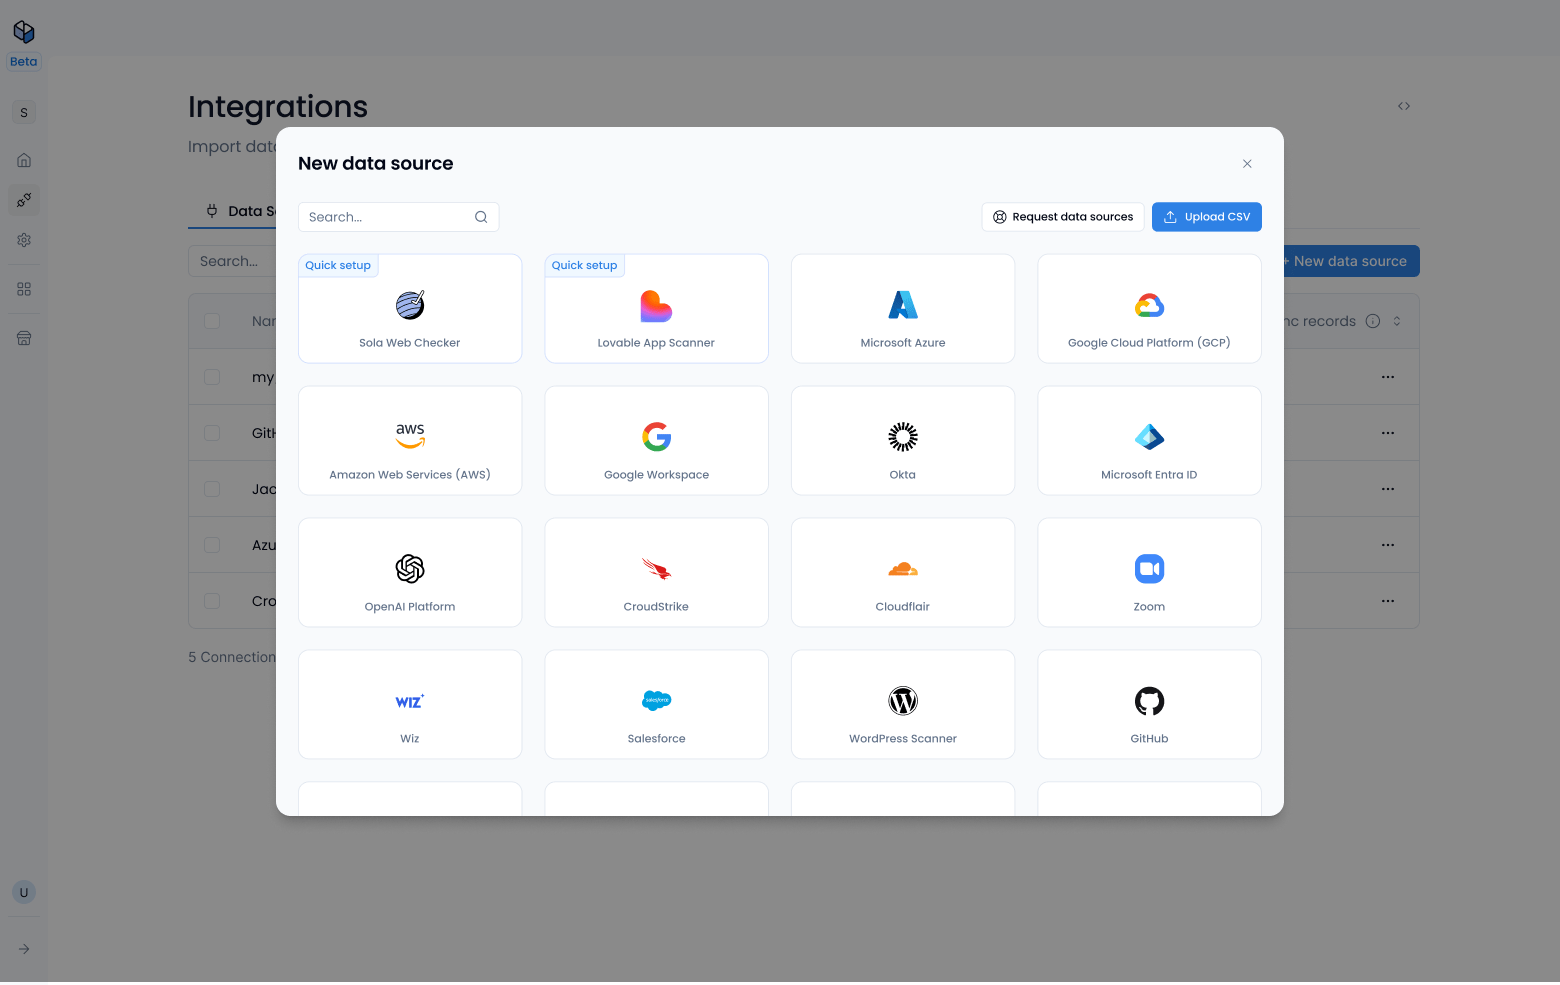Choose the Salesforce data source
Viewport: 1560px width, 985px height.
coord(656,704)
